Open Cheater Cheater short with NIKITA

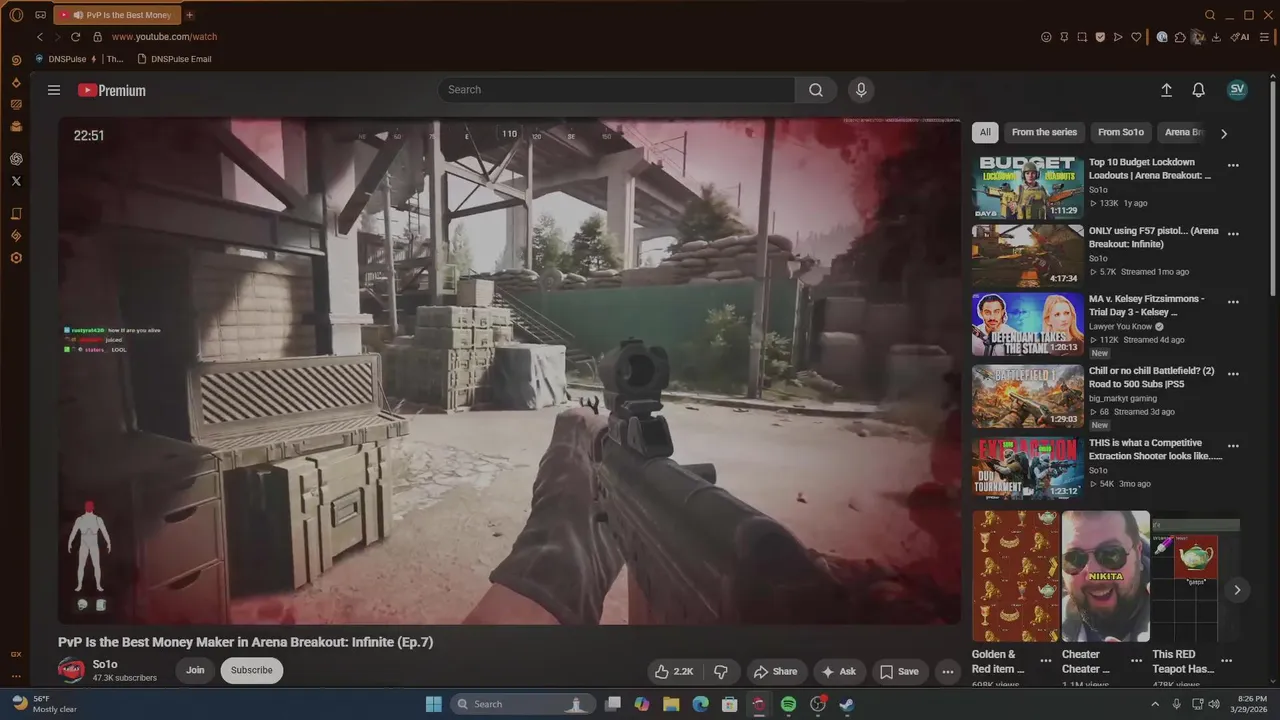pyautogui.click(x=1105, y=576)
